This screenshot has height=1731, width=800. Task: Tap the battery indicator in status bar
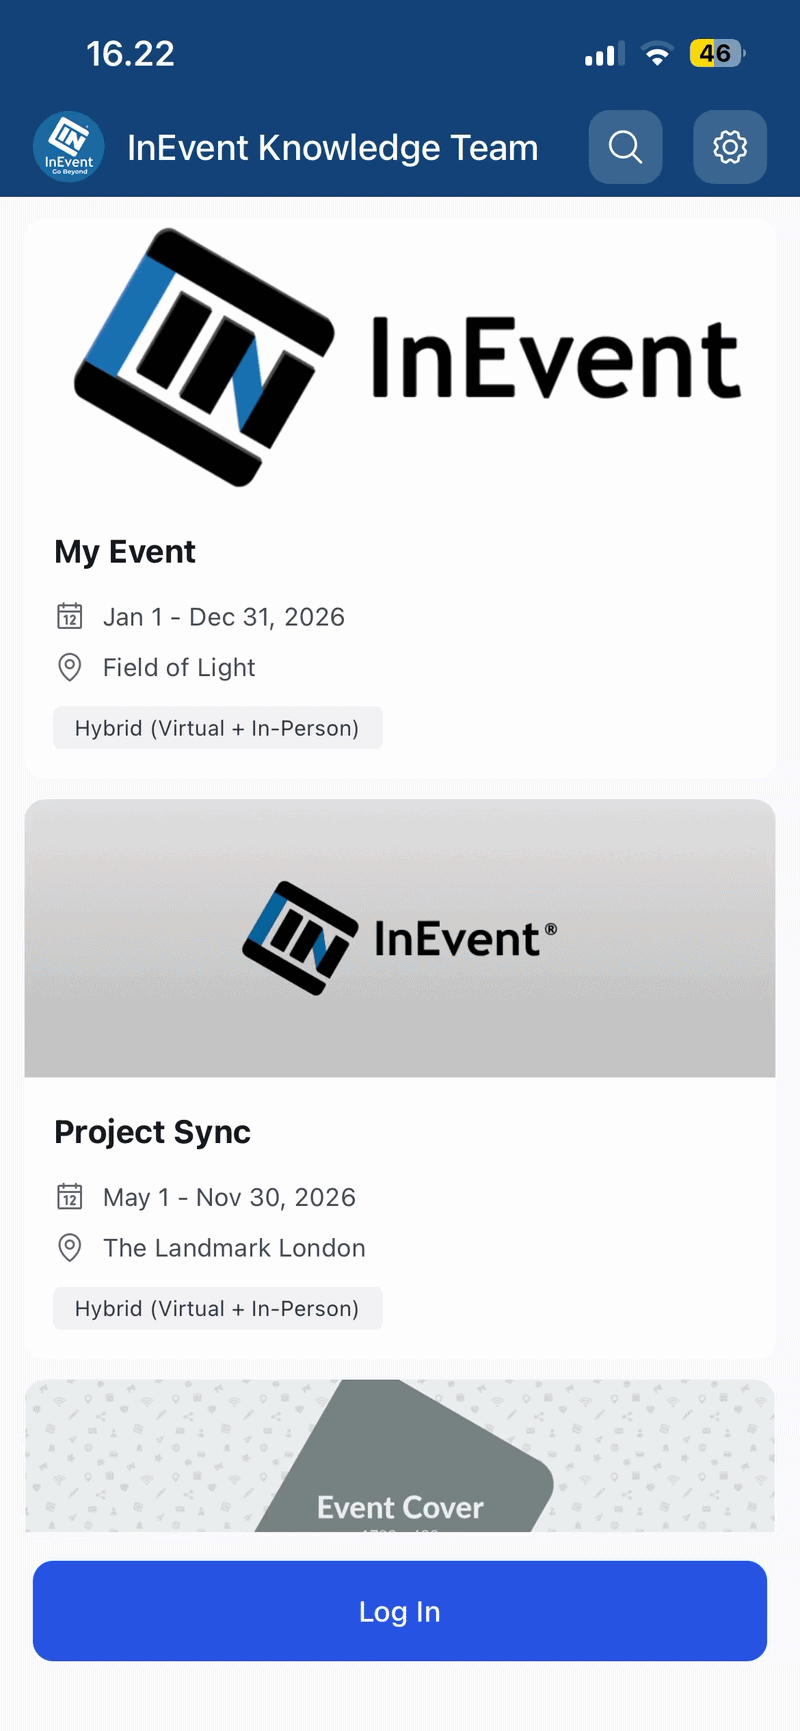(x=717, y=53)
